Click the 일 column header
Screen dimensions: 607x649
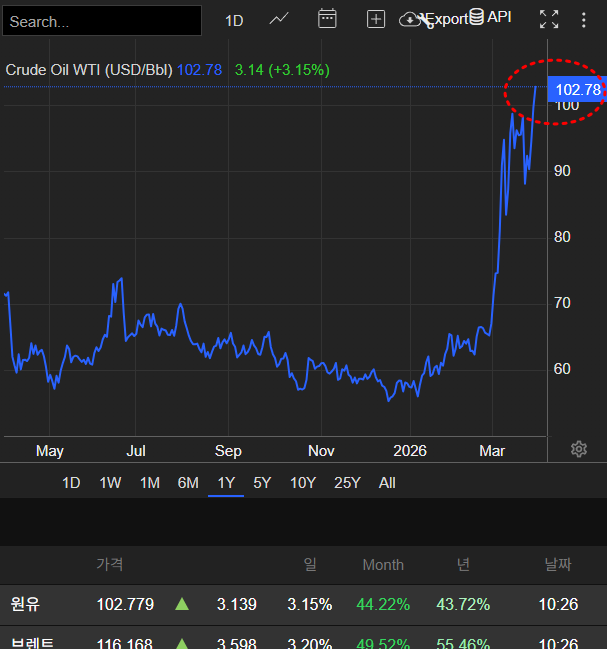(310, 564)
